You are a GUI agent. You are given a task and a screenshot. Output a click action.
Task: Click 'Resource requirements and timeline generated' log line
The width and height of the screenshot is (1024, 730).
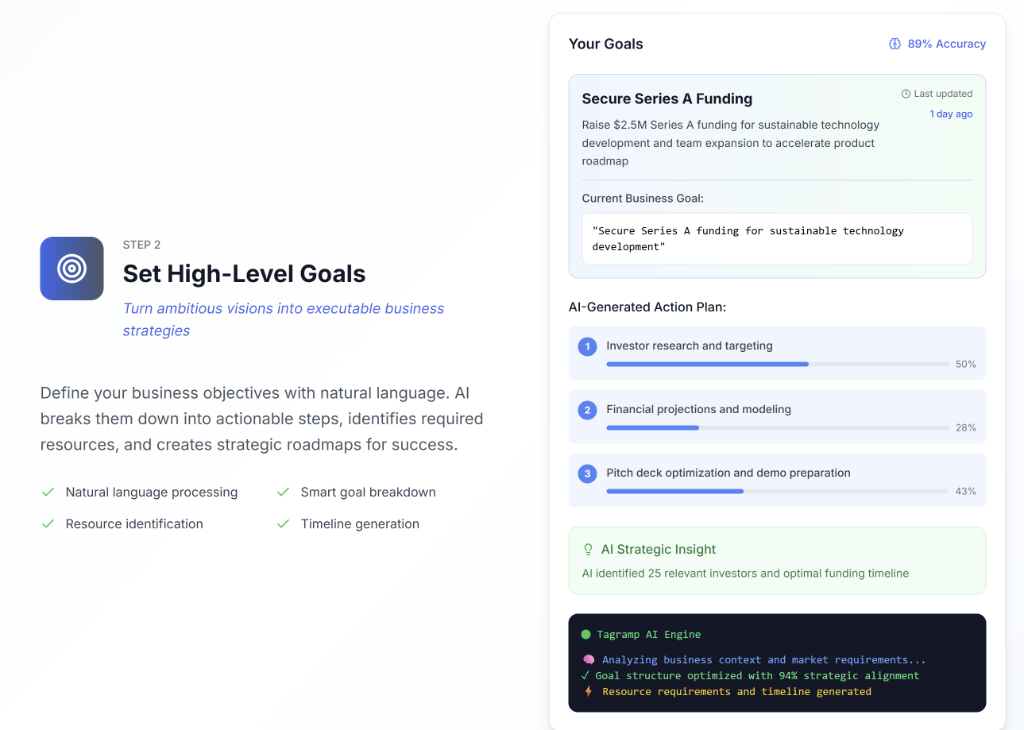(737, 691)
